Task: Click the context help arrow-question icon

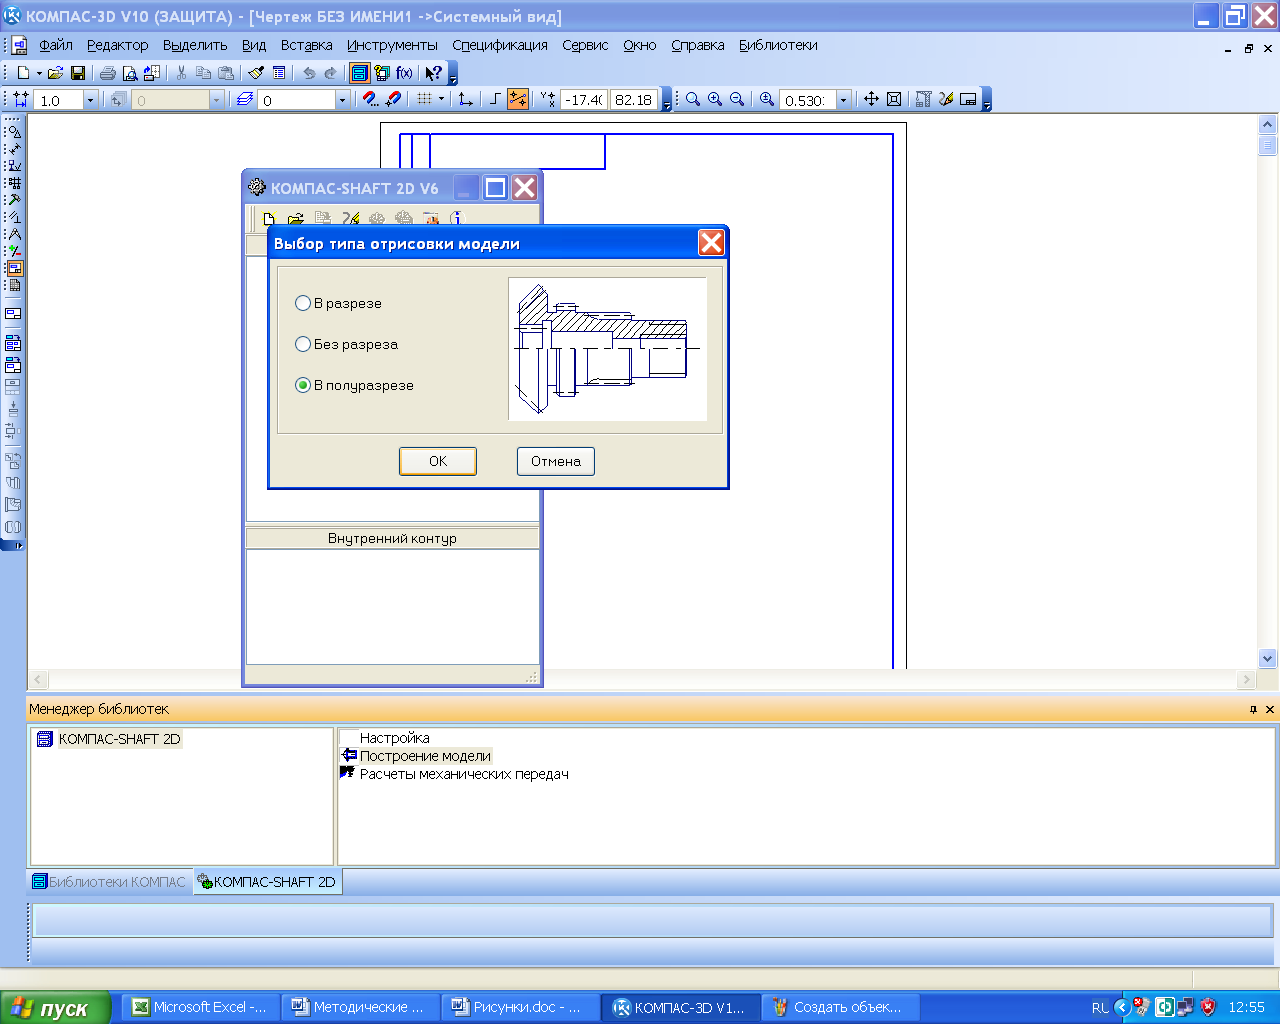Action: (x=433, y=73)
